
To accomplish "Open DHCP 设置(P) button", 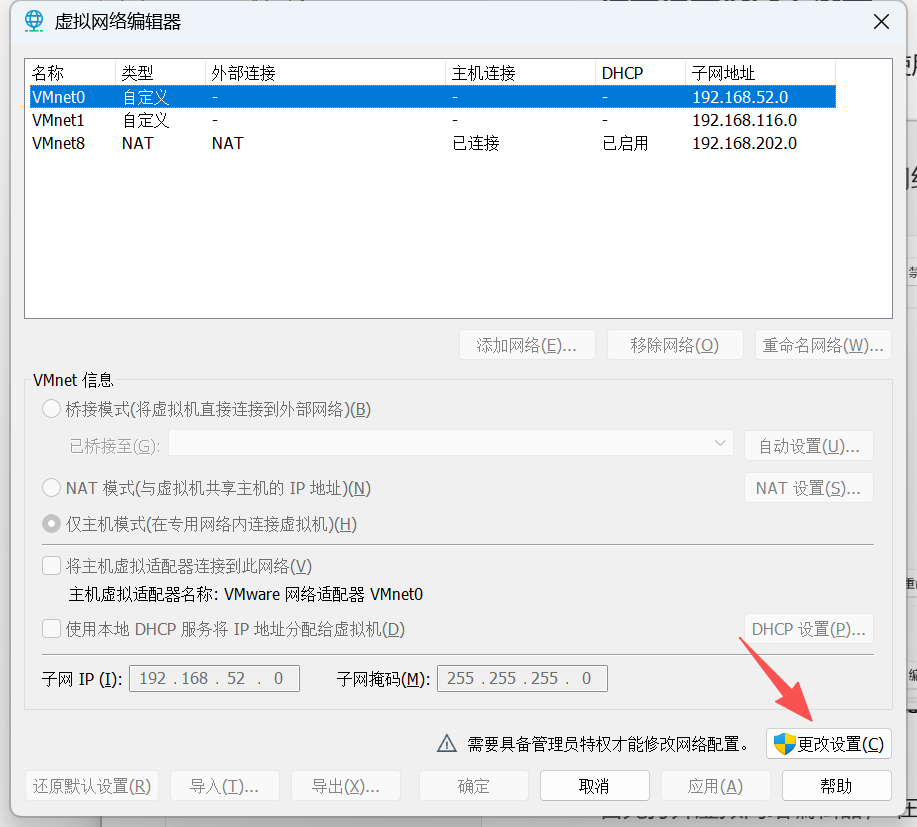I will (809, 629).
